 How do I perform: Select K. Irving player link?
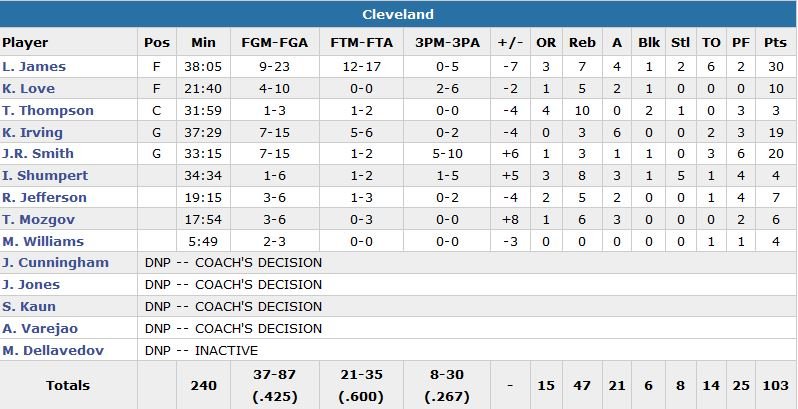click(x=33, y=133)
